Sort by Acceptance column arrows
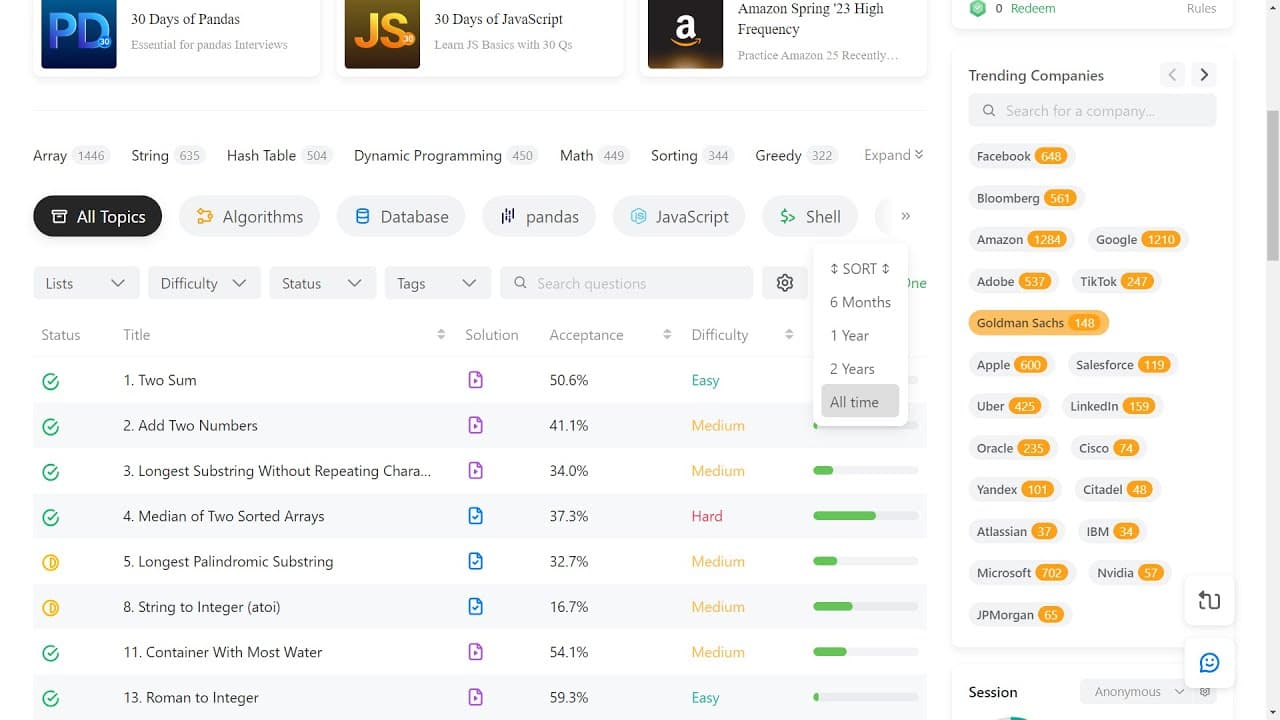Viewport: 1280px width, 720px height. coord(667,335)
